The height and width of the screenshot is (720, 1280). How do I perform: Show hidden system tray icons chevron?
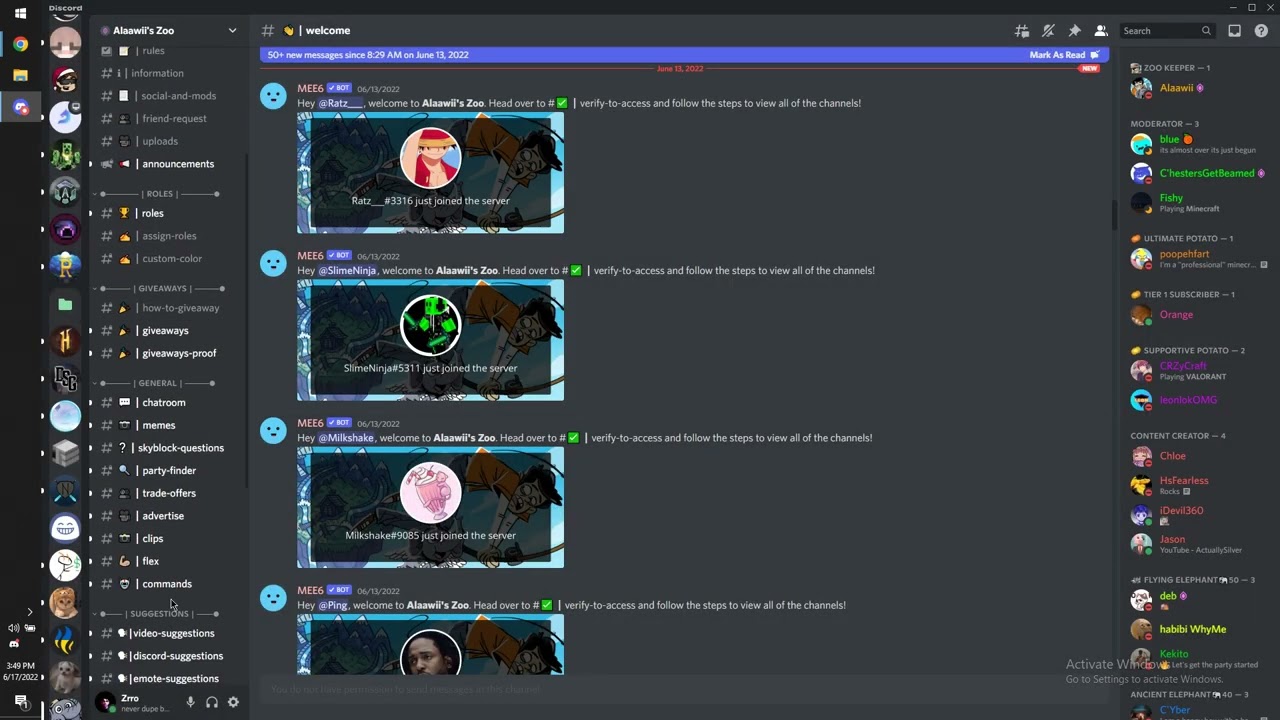coord(29,611)
